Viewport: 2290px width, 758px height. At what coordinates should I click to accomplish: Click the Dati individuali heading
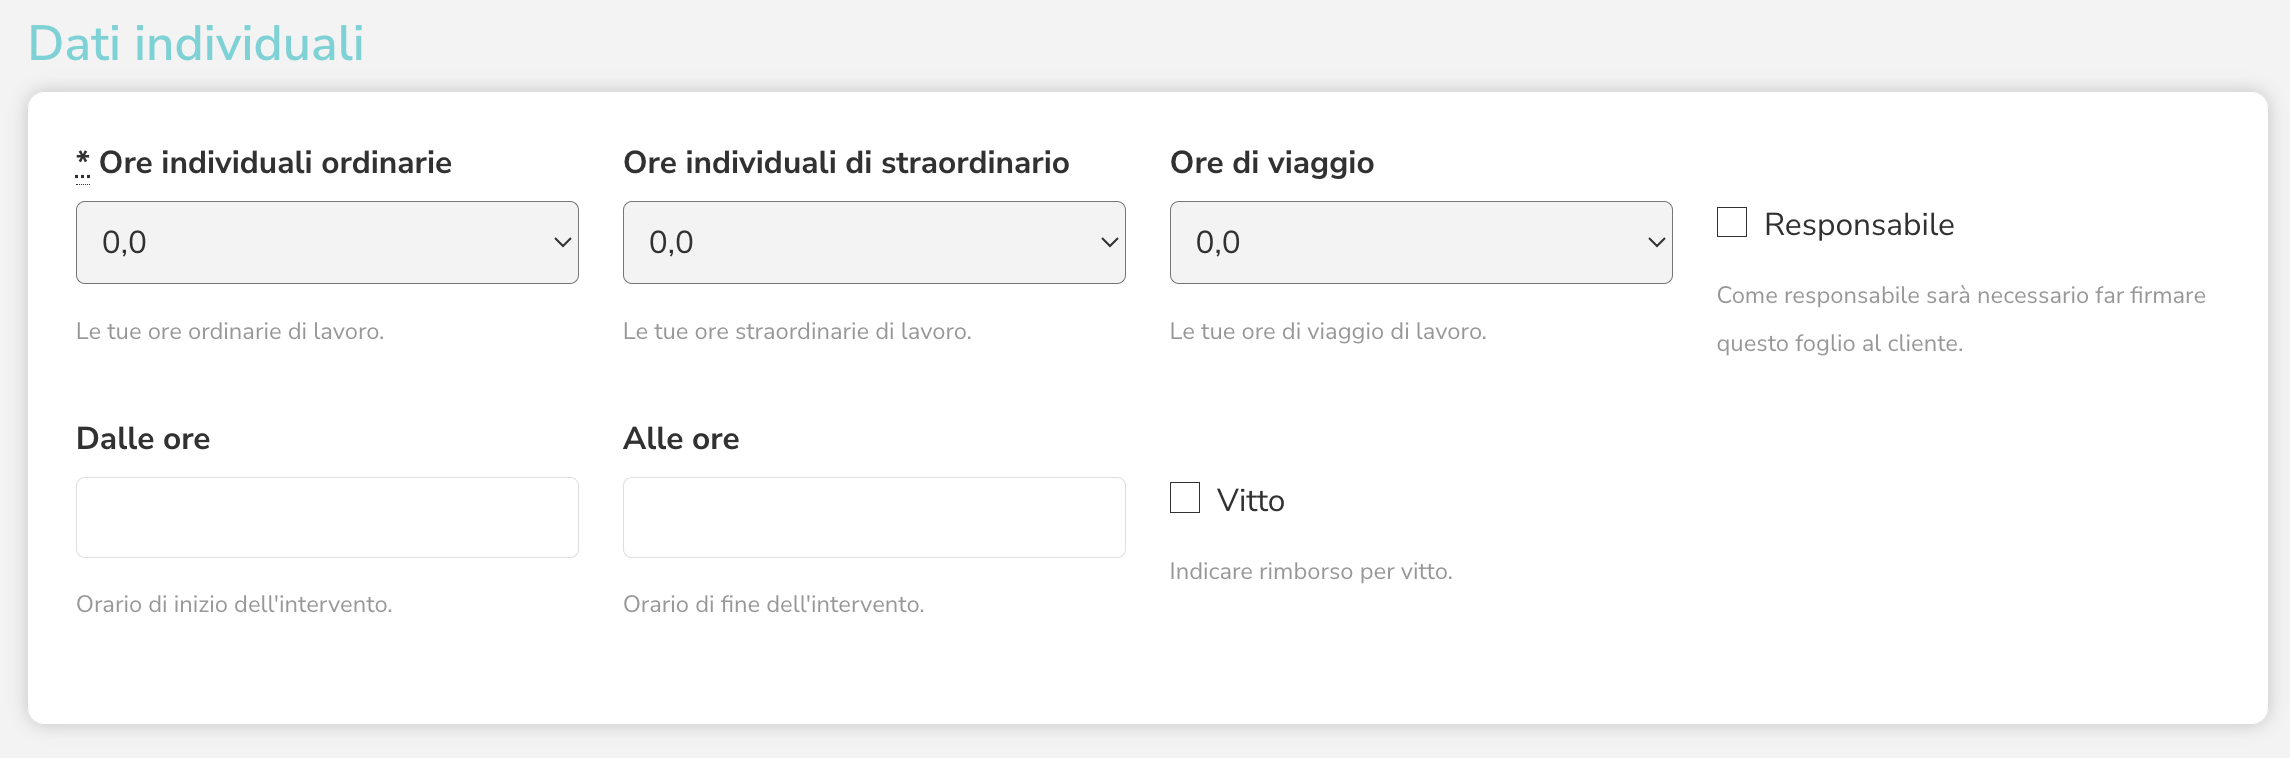(196, 43)
